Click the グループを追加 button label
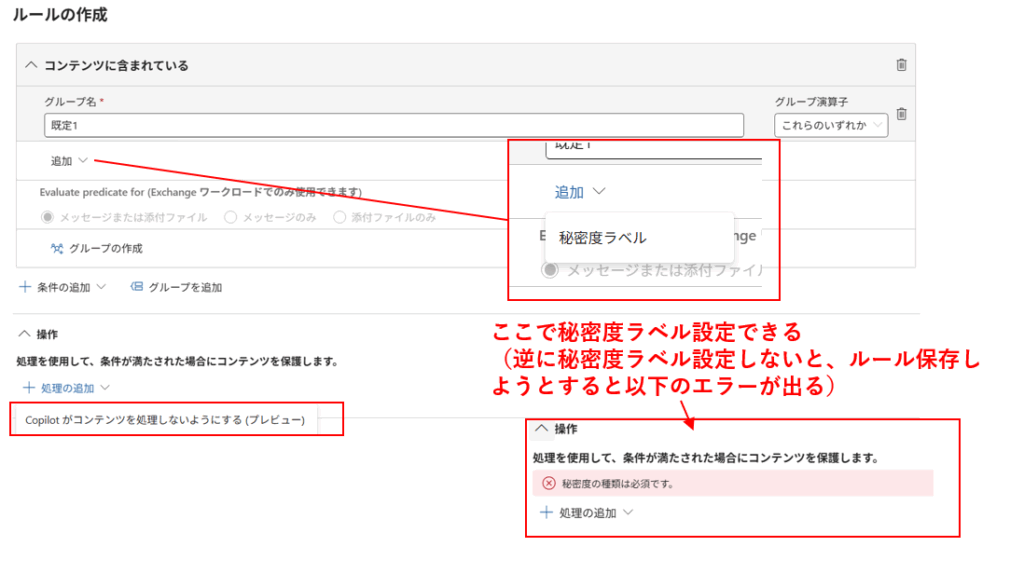The height and width of the screenshot is (574, 1024). [x=185, y=287]
